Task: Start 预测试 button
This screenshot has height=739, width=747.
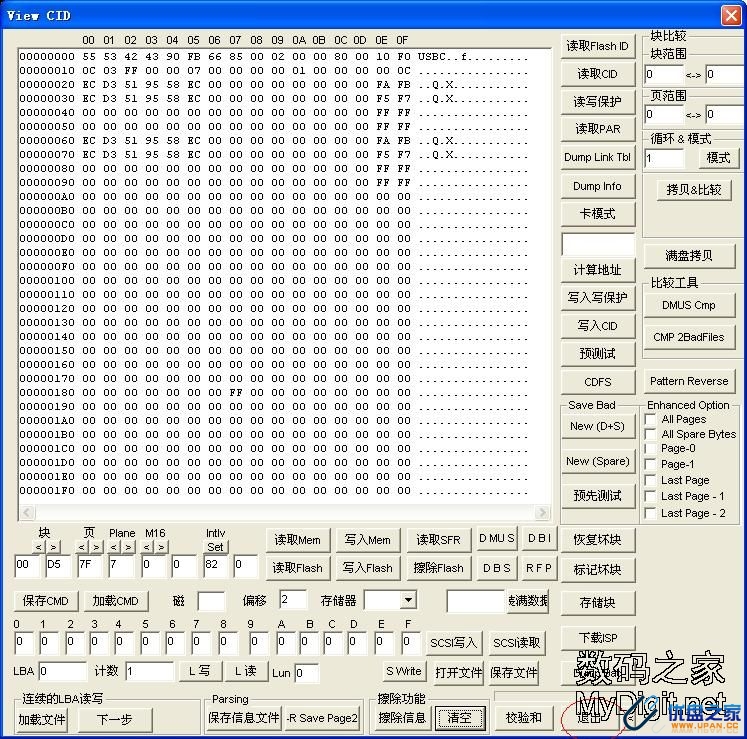Action: pyautogui.click(x=598, y=354)
